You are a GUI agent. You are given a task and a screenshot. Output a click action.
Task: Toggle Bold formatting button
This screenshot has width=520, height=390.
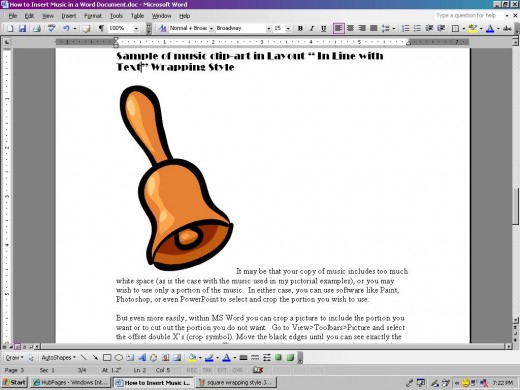click(x=300, y=28)
